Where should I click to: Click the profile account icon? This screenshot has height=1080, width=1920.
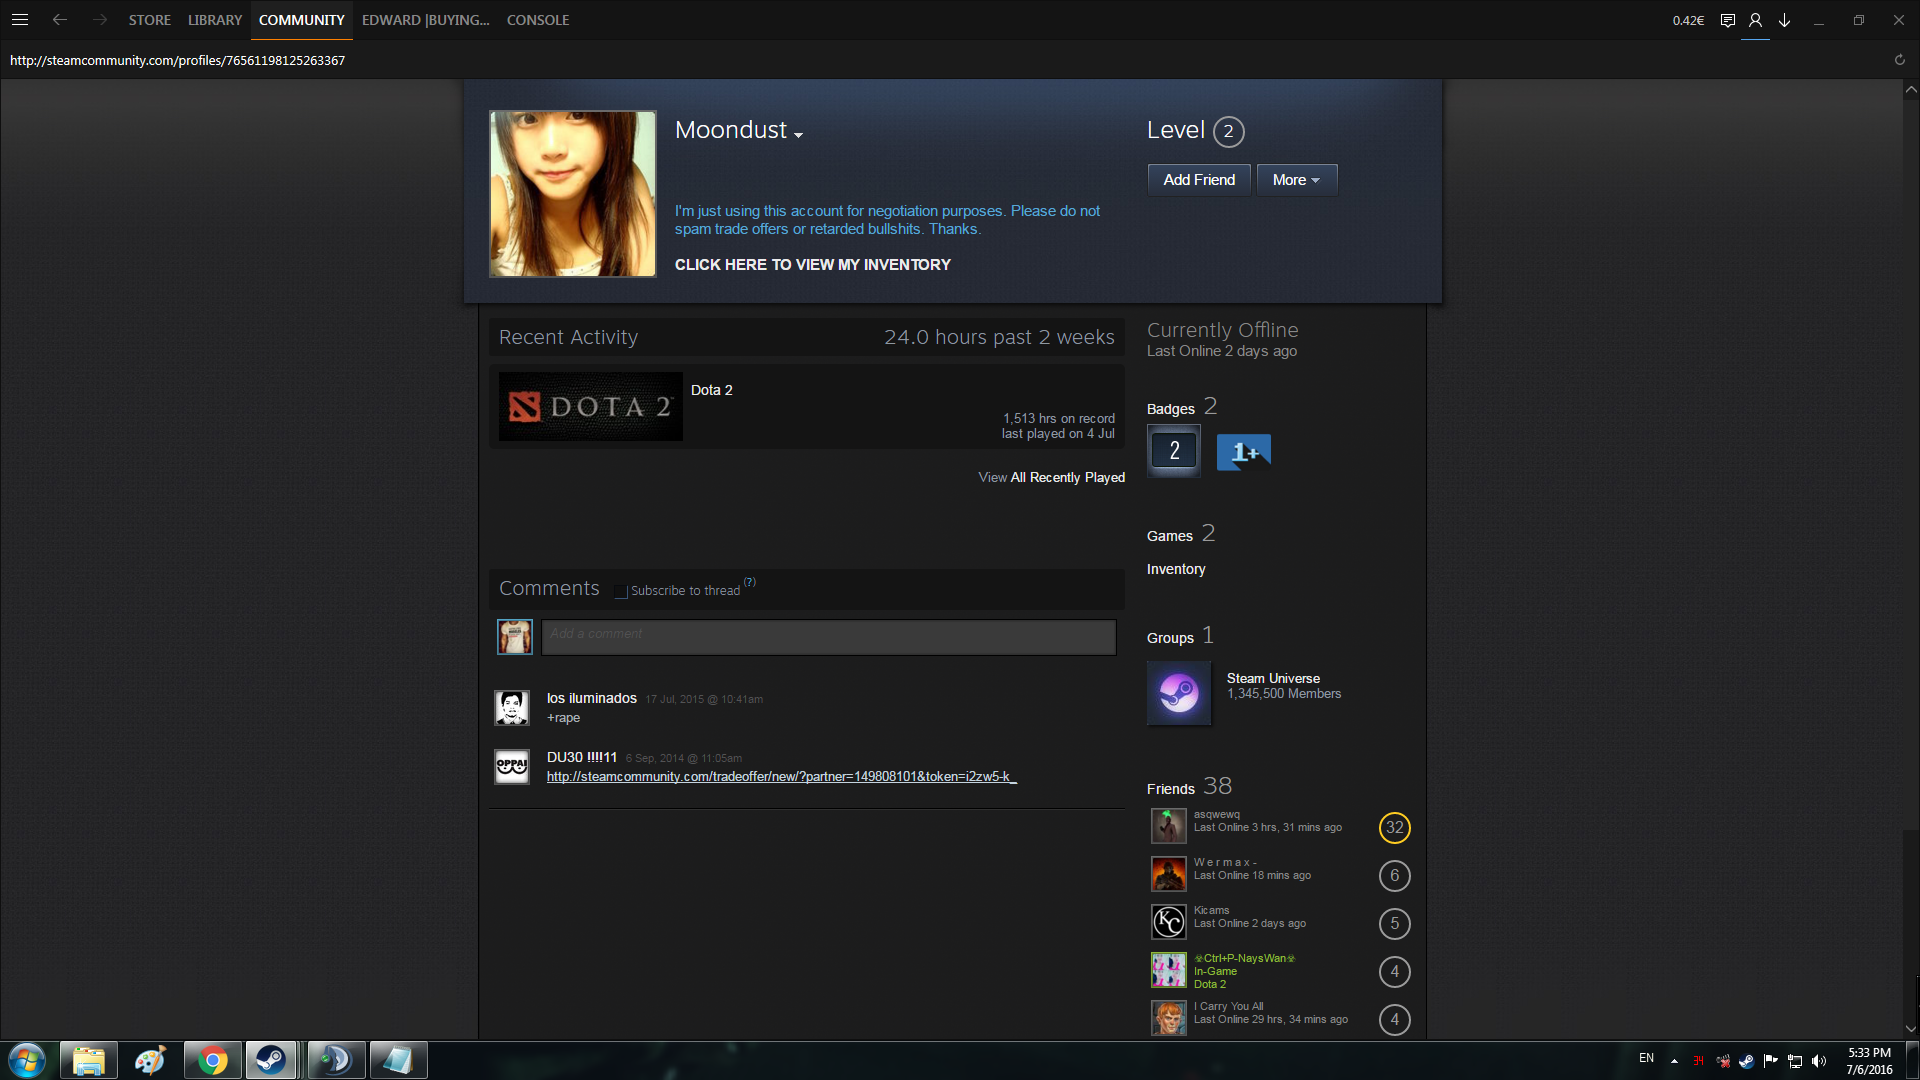(1755, 20)
